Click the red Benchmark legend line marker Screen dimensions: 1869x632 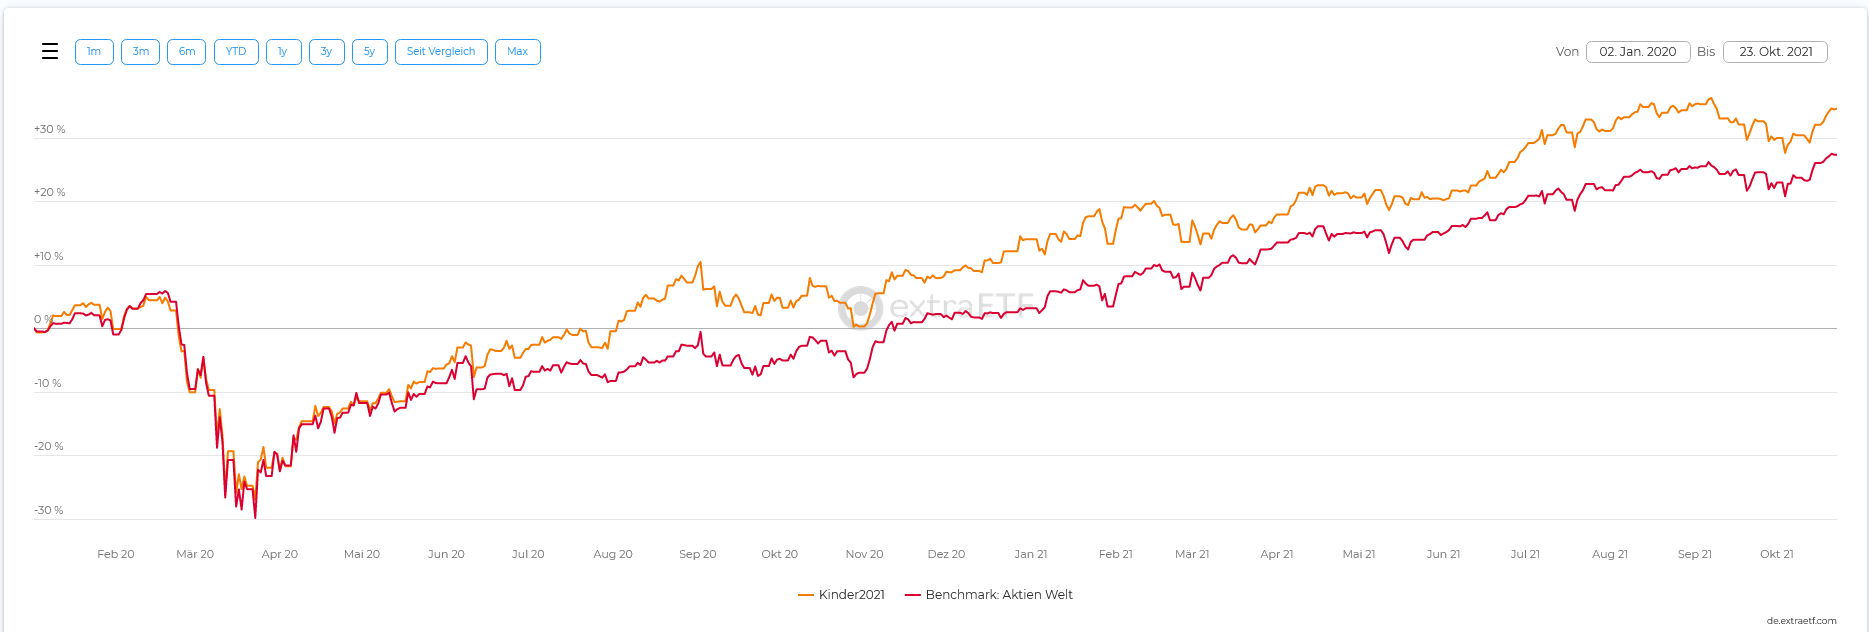click(x=912, y=595)
